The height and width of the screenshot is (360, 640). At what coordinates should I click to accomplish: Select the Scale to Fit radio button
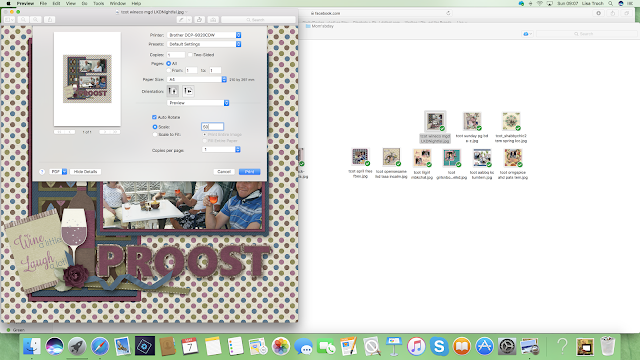click(x=155, y=134)
